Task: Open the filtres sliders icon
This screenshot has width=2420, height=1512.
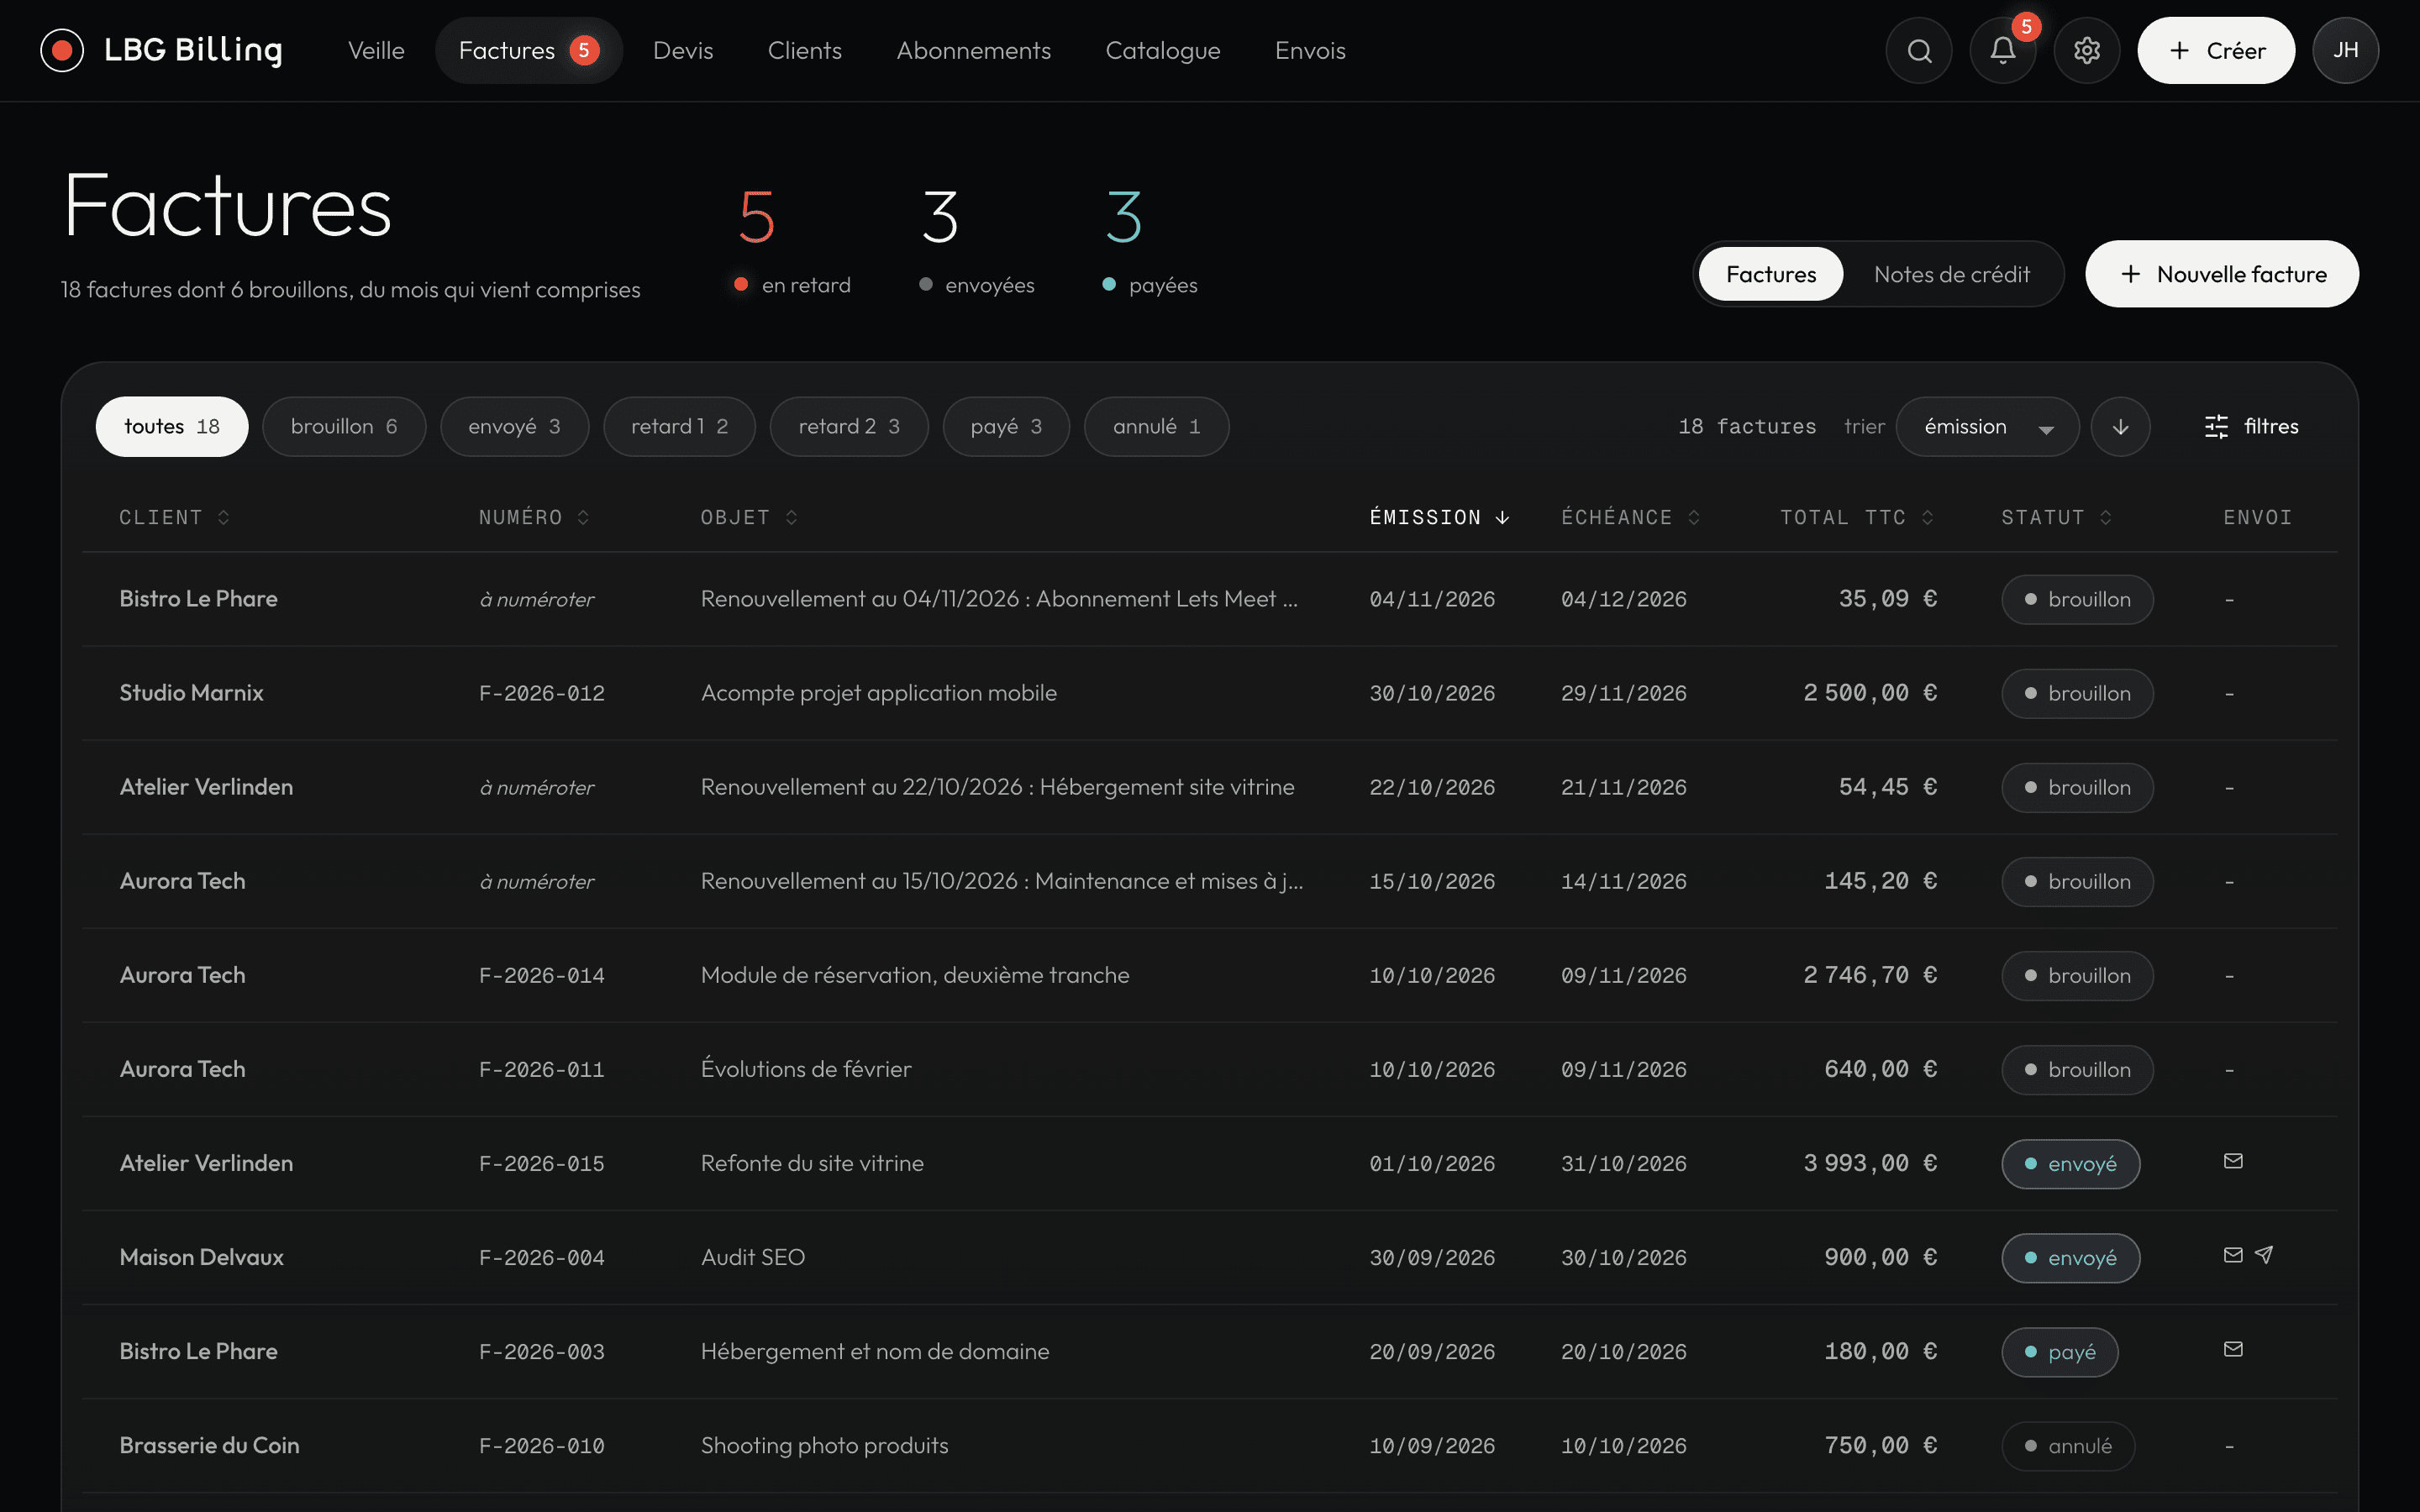Action: coord(2216,427)
